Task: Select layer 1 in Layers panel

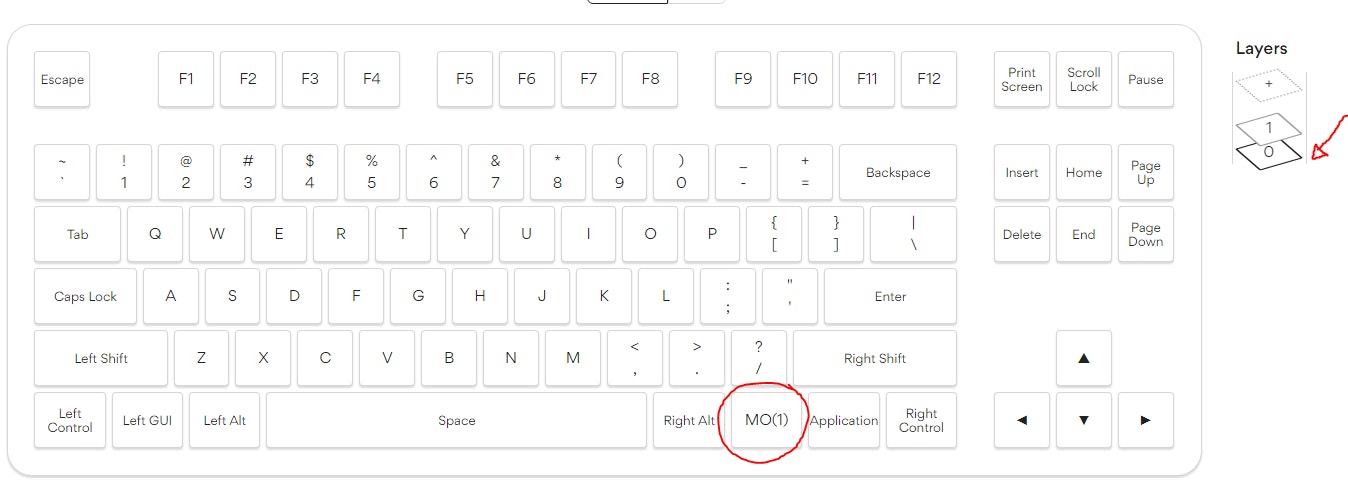Action: click(x=1269, y=128)
